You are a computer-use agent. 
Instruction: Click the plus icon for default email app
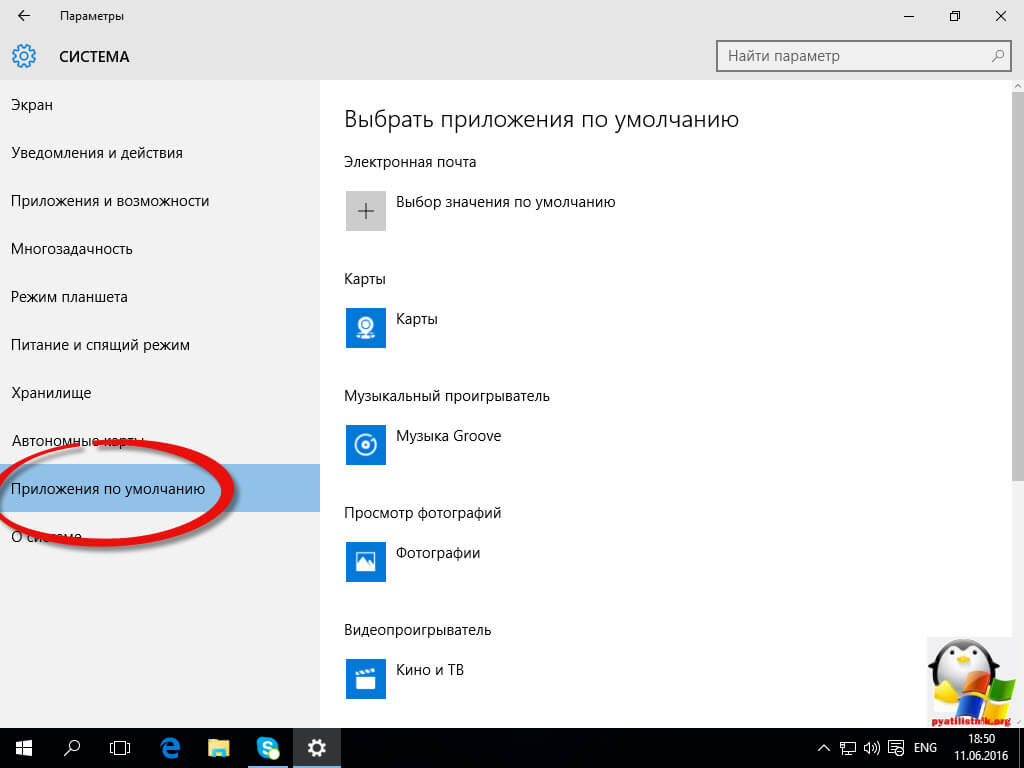point(366,211)
